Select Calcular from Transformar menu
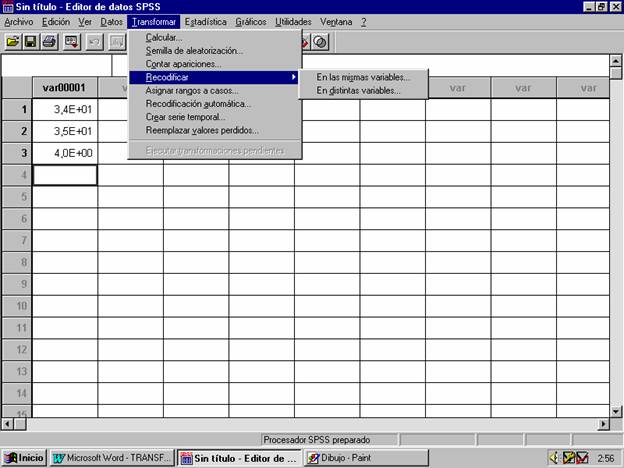The width and height of the screenshot is (624, 468). tap(164, 38)
